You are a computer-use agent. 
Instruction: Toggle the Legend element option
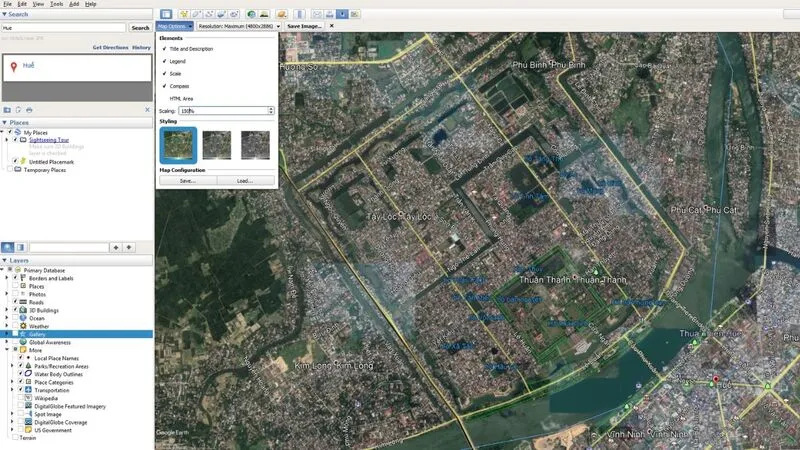(173, 61)
